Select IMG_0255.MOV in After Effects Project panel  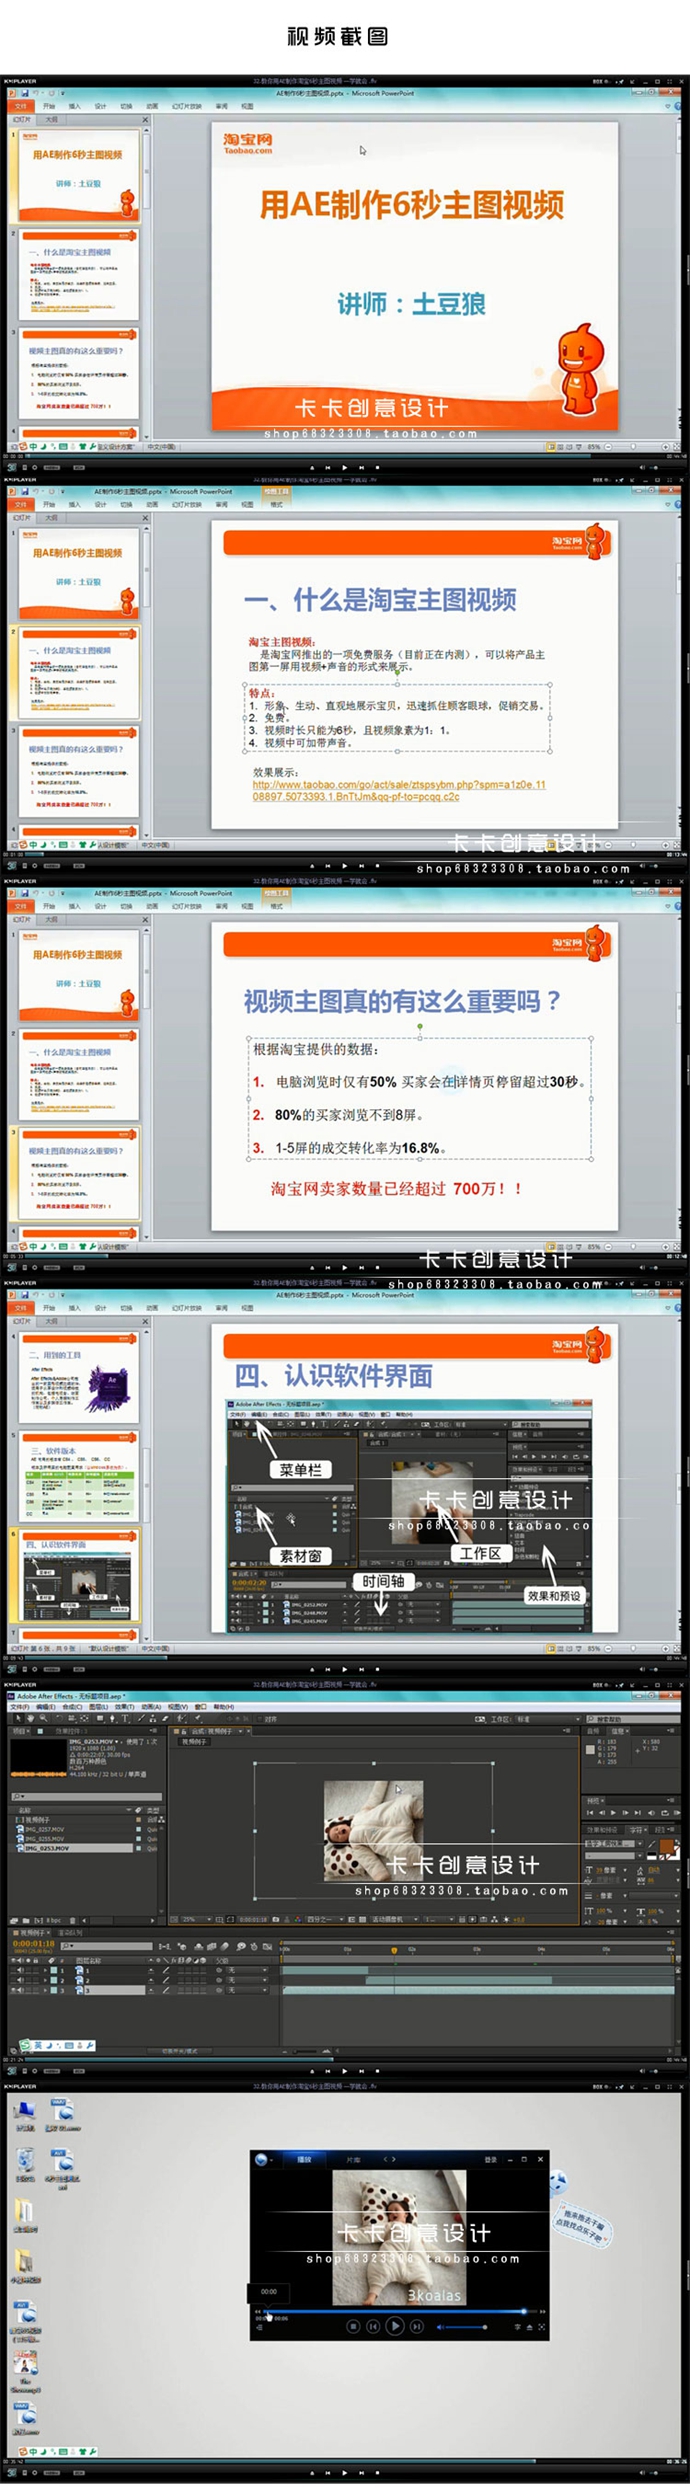coord(45,1838)
